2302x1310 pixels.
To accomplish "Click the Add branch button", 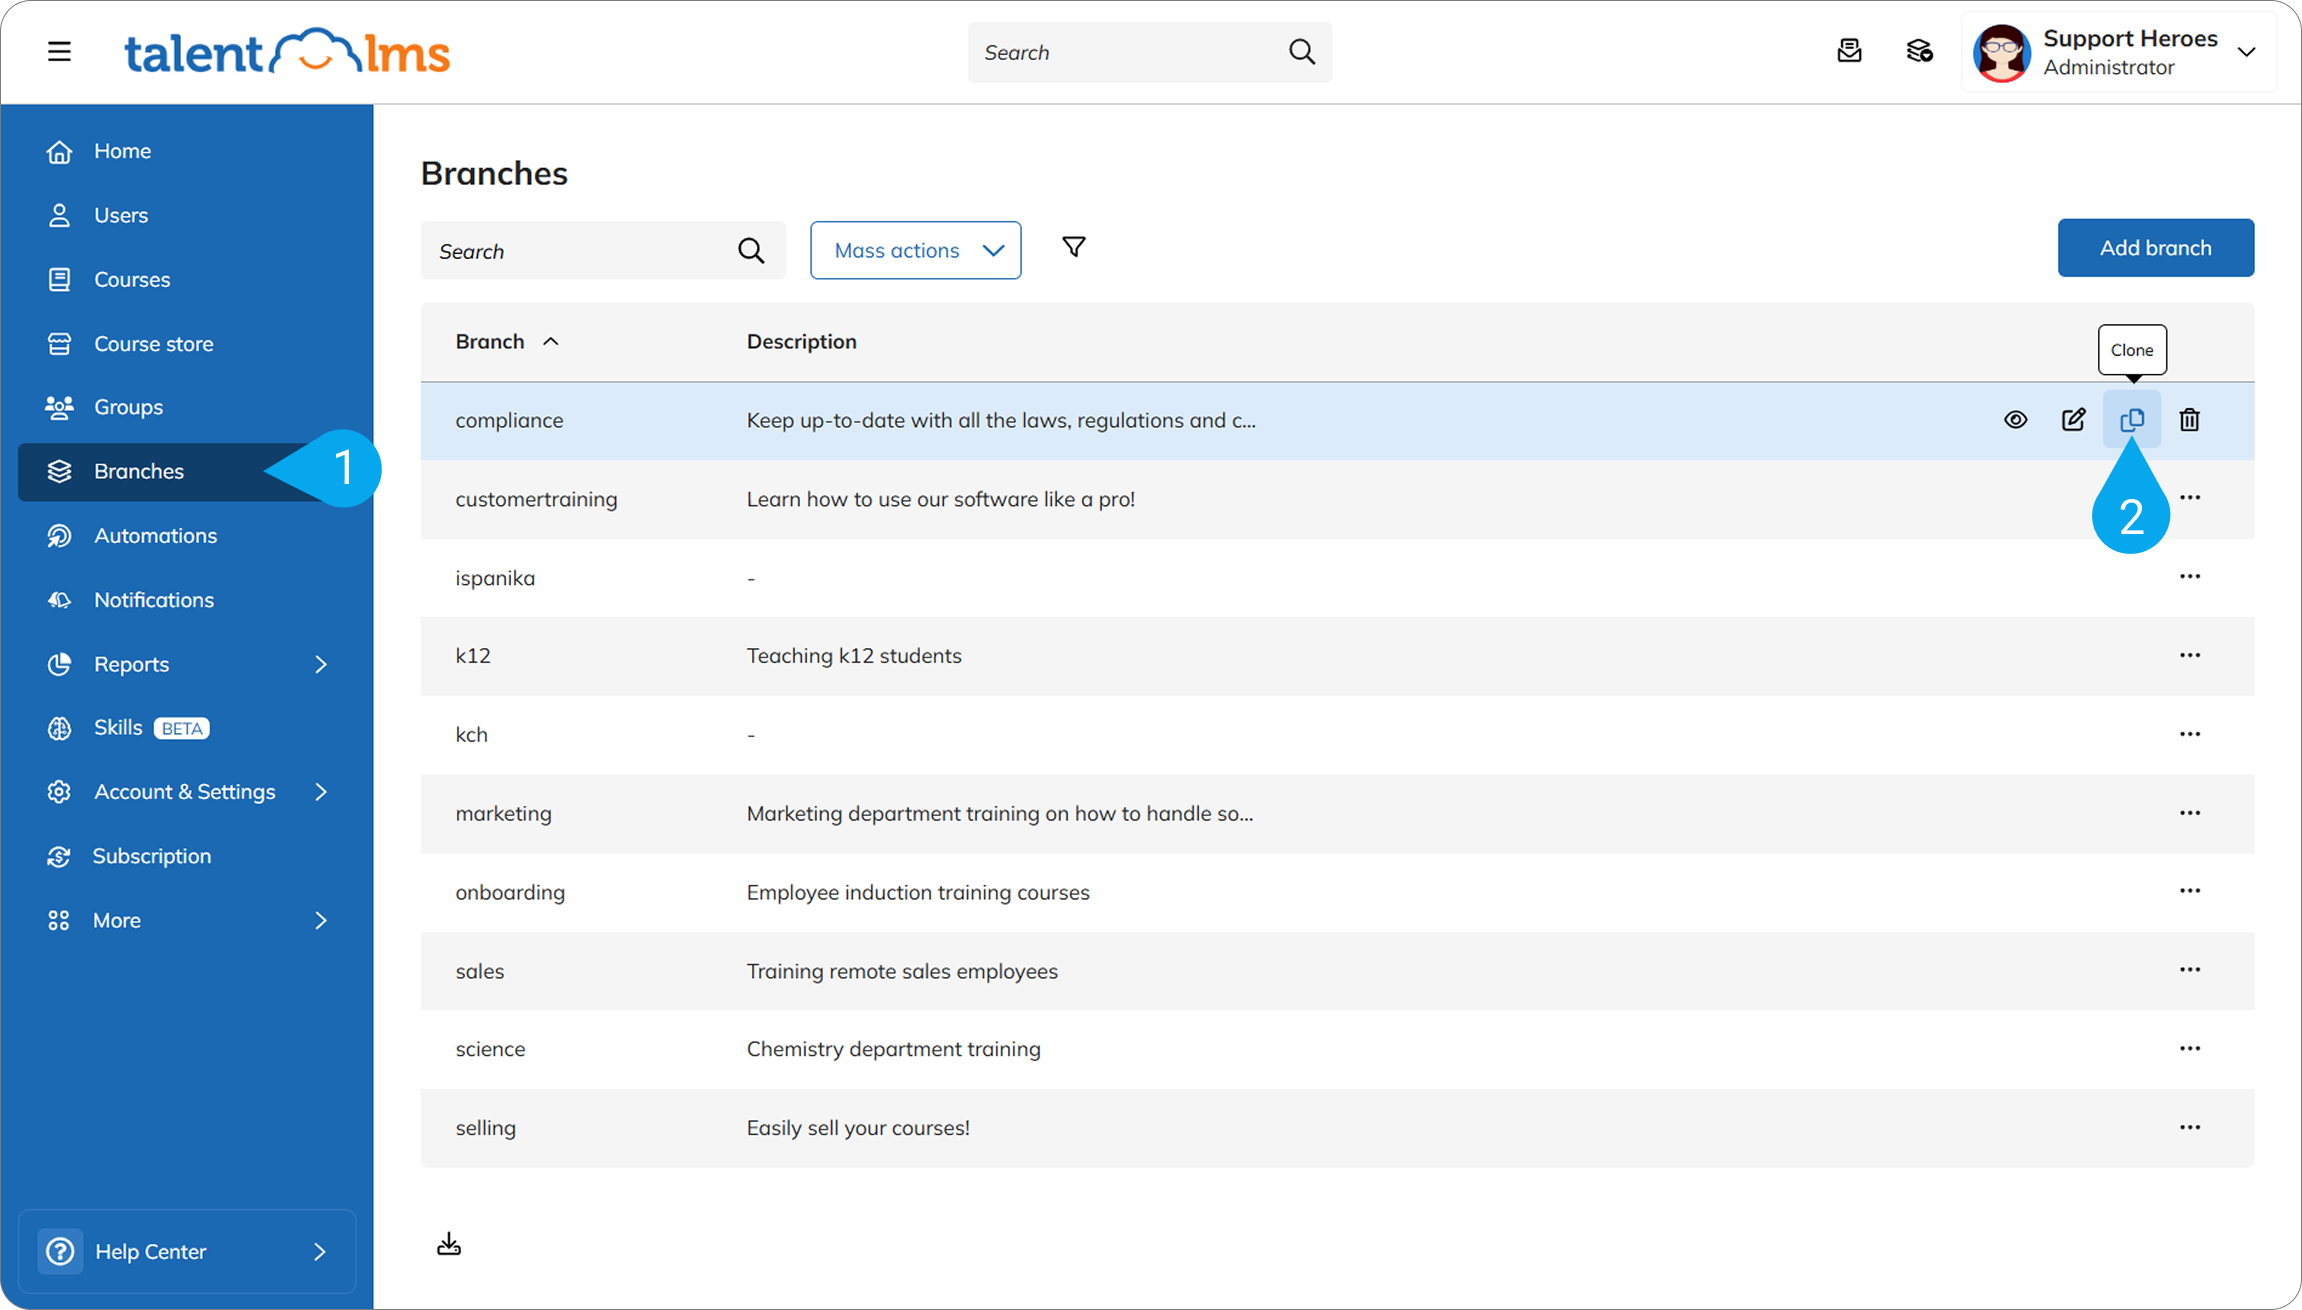I will click(x=2155, y=248).
